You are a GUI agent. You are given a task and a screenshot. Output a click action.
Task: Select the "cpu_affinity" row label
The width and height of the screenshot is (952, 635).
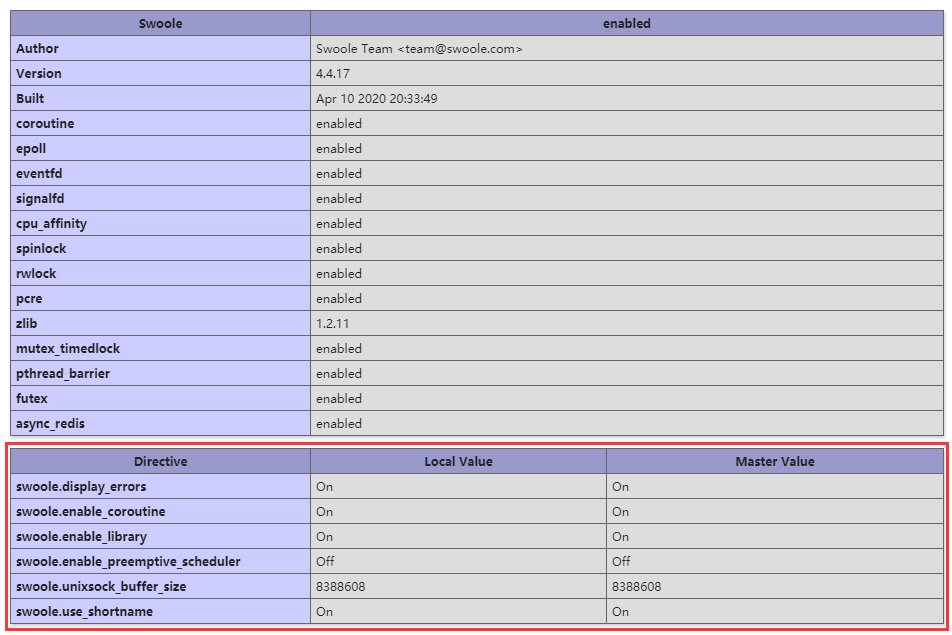[52, 223]
